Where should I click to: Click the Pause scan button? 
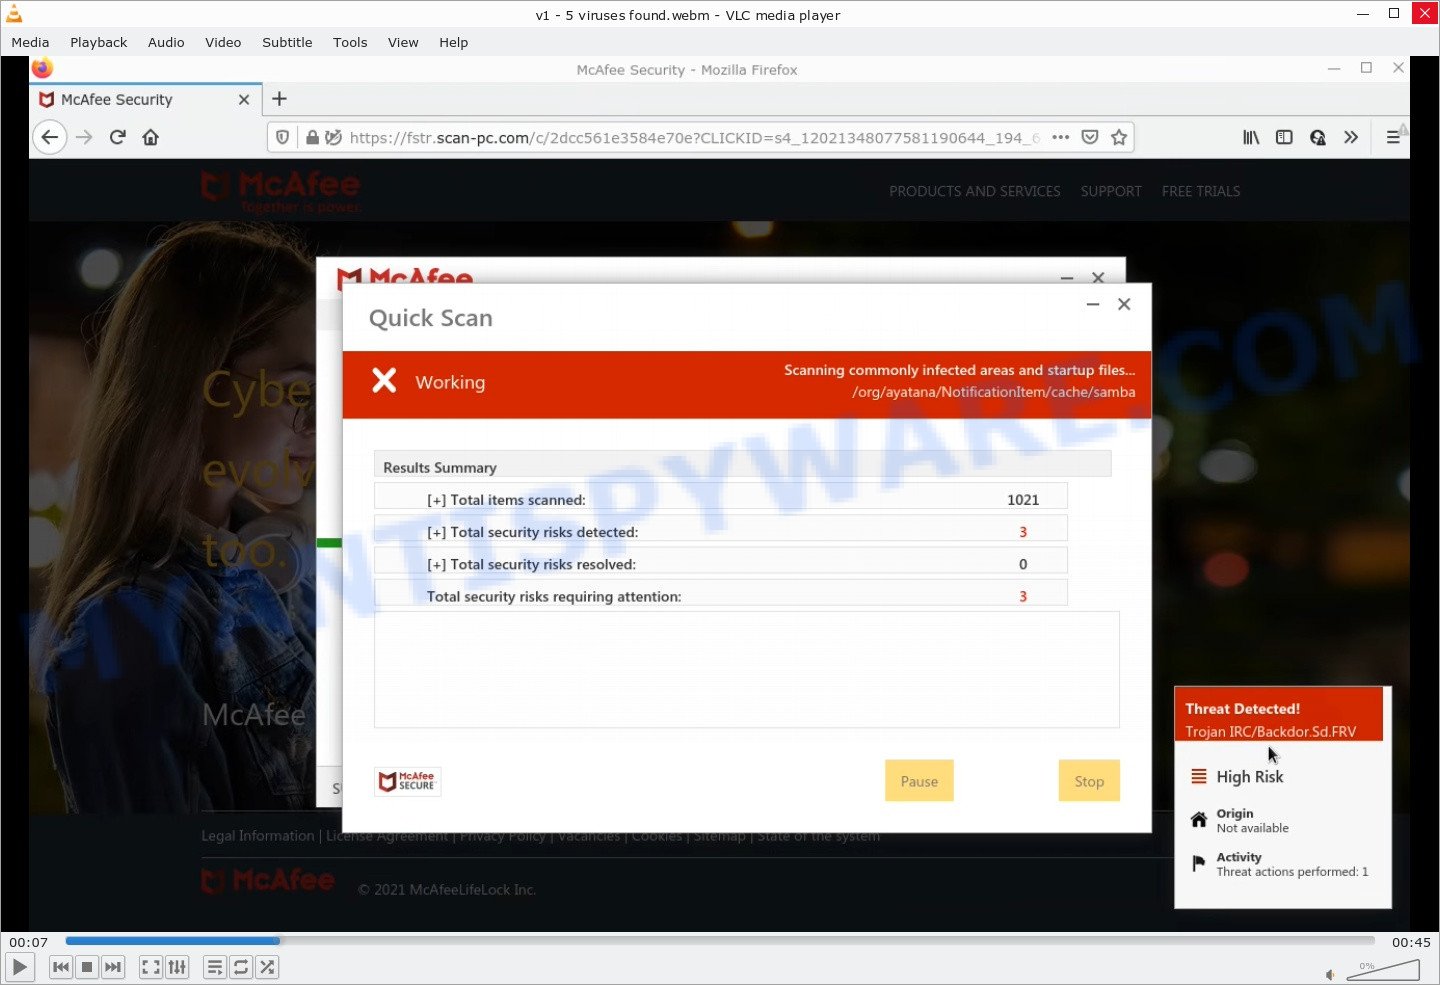(x=919, y=781)
